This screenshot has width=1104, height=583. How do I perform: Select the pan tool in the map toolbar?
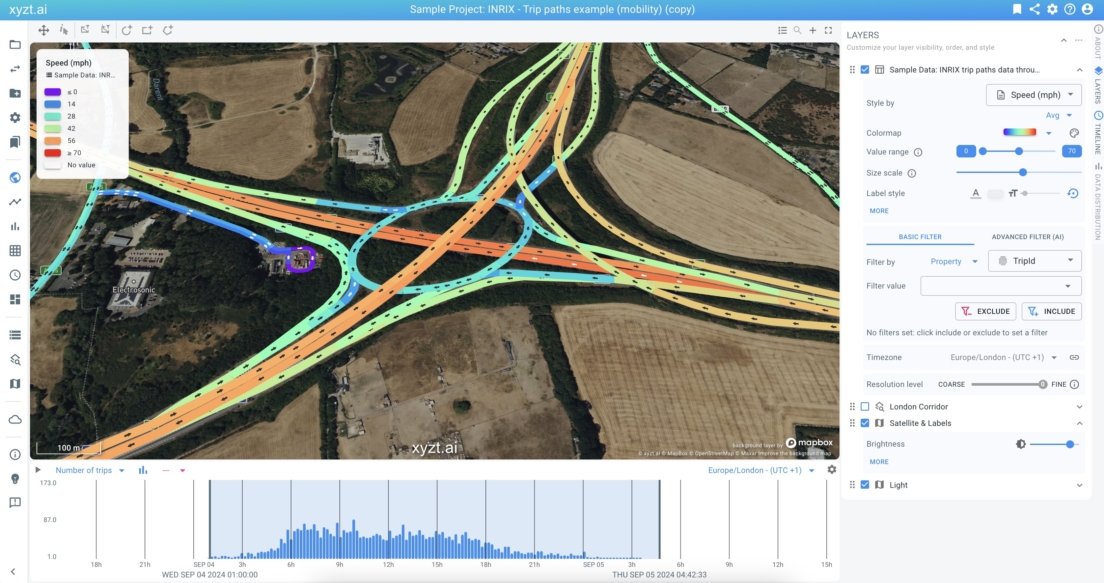[x=43, y=30]
